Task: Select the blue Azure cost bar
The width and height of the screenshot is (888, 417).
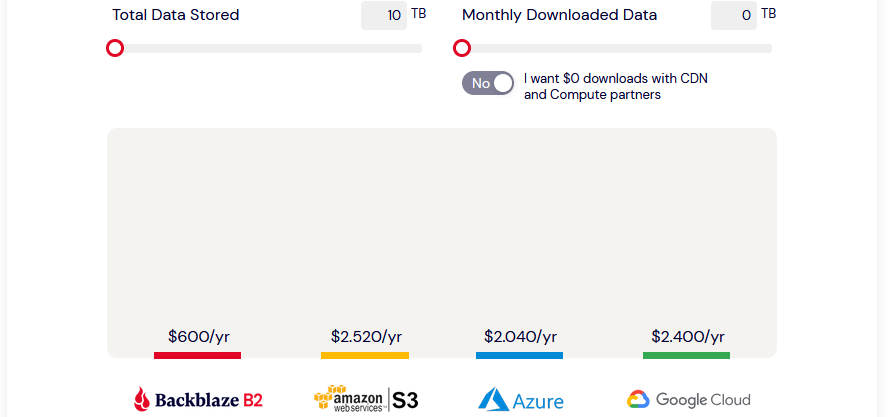Action: 519,355
